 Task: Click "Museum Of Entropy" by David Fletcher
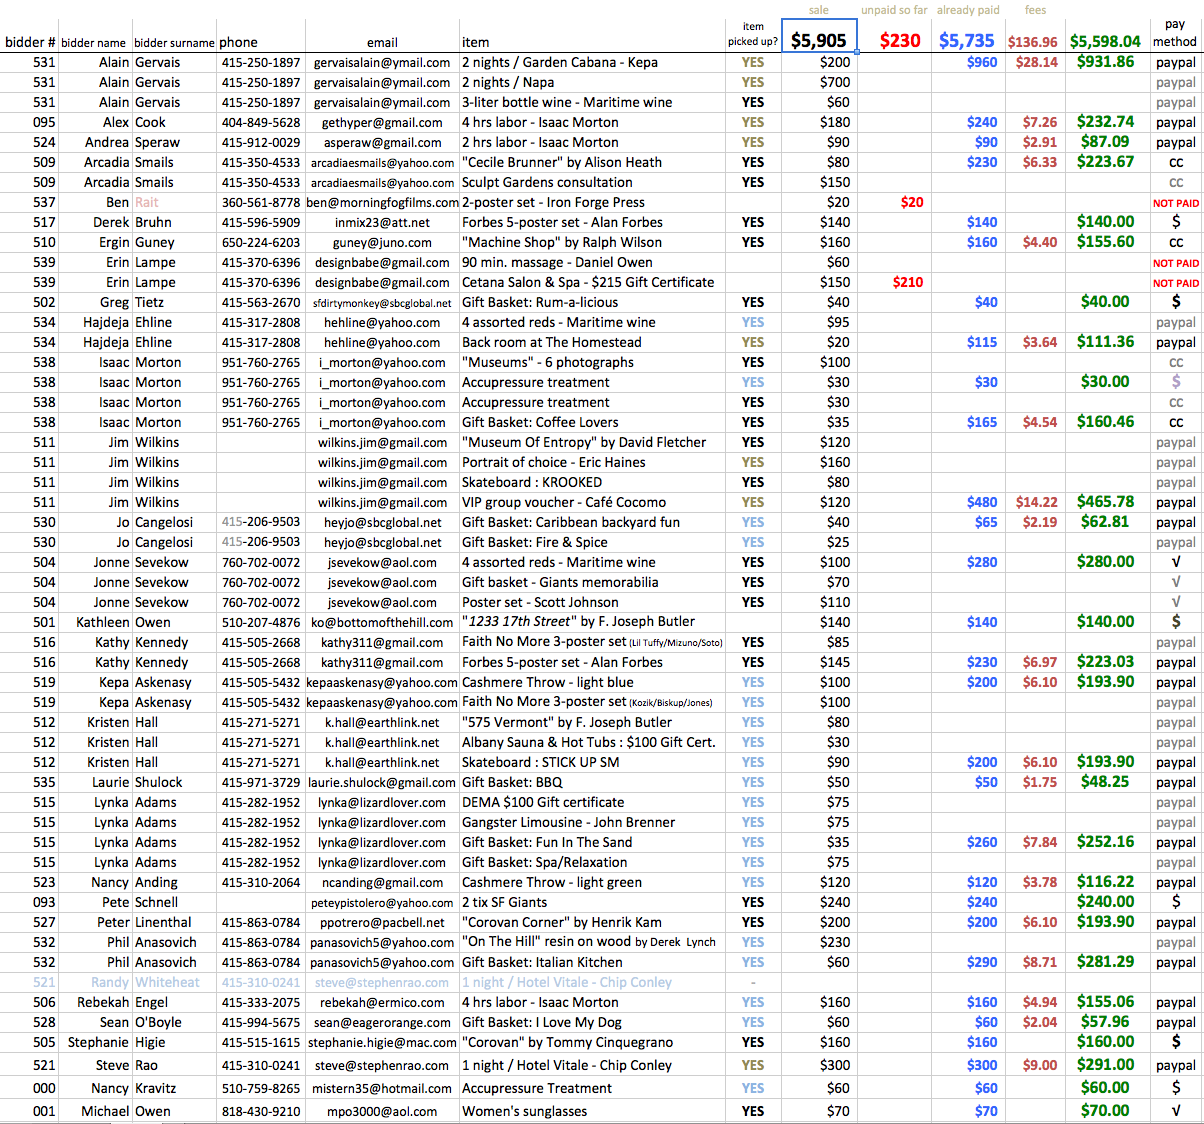584,442
